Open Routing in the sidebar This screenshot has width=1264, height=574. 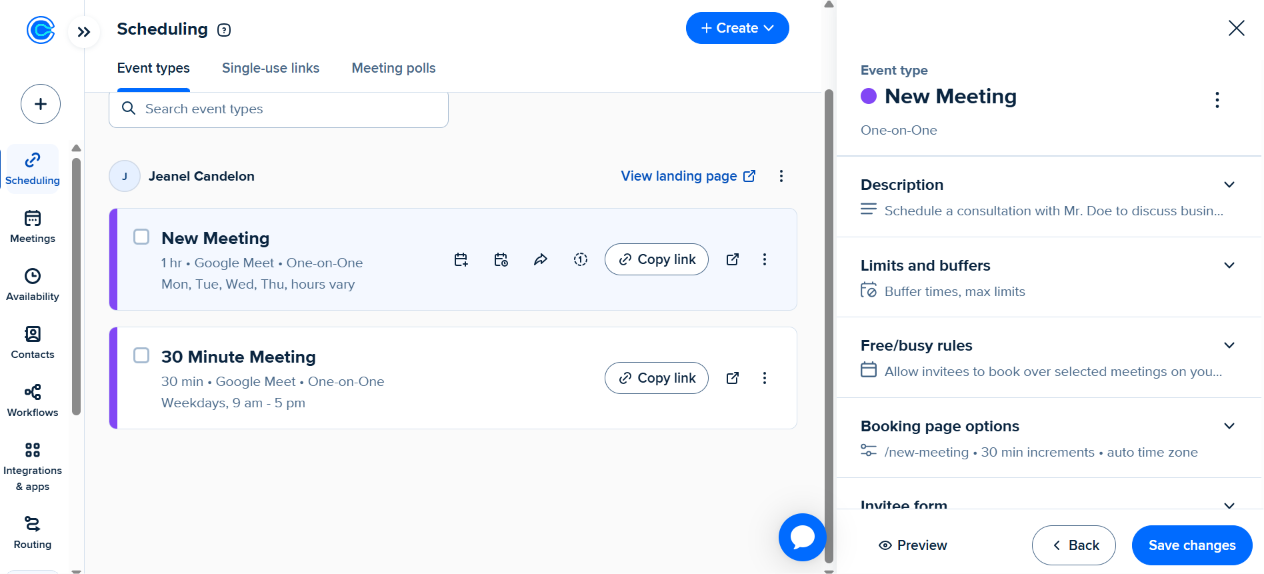(33, 533)
